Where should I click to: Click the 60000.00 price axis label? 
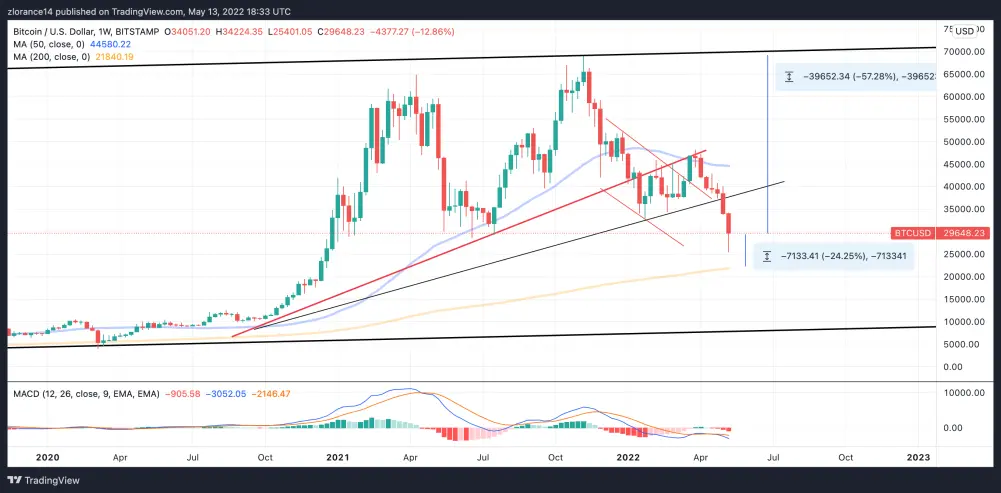[x=962, y=96]
